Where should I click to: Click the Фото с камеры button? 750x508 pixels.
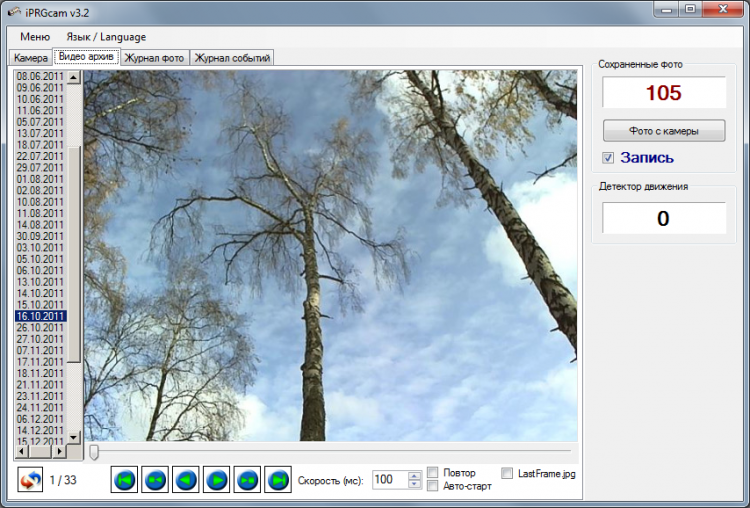pos(663,131)
